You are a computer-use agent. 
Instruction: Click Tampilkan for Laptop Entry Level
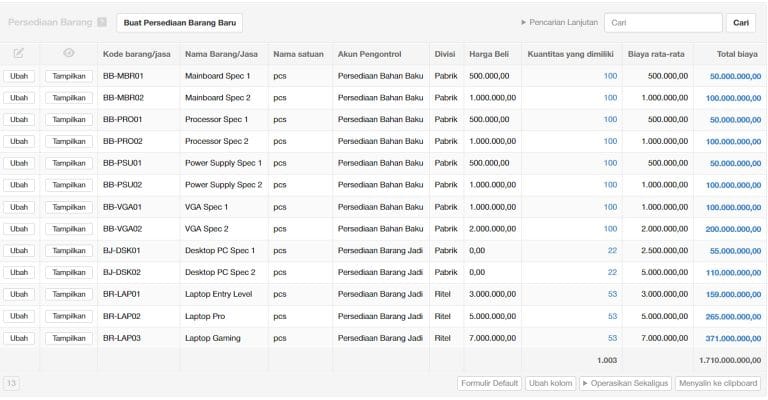tap(69, 294)
